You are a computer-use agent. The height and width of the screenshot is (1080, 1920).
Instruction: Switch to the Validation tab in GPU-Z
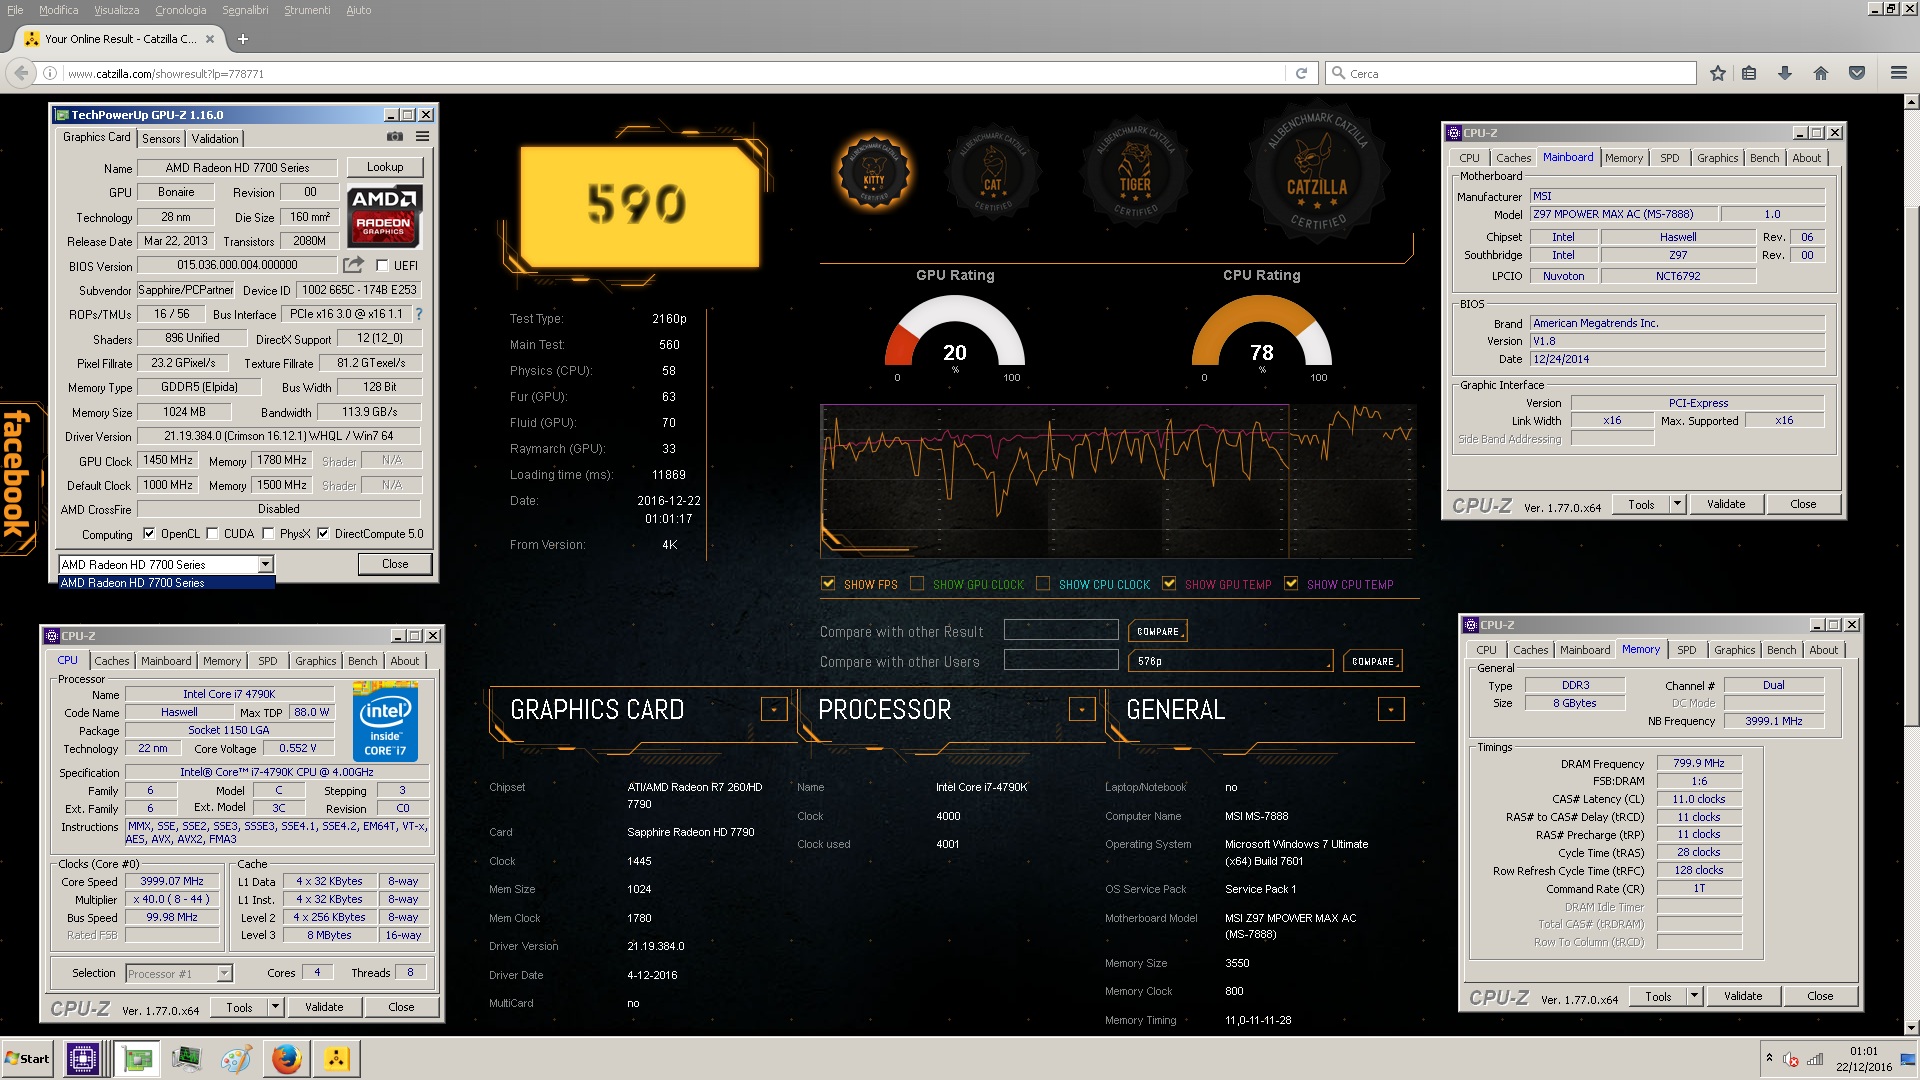coord(215,139)
